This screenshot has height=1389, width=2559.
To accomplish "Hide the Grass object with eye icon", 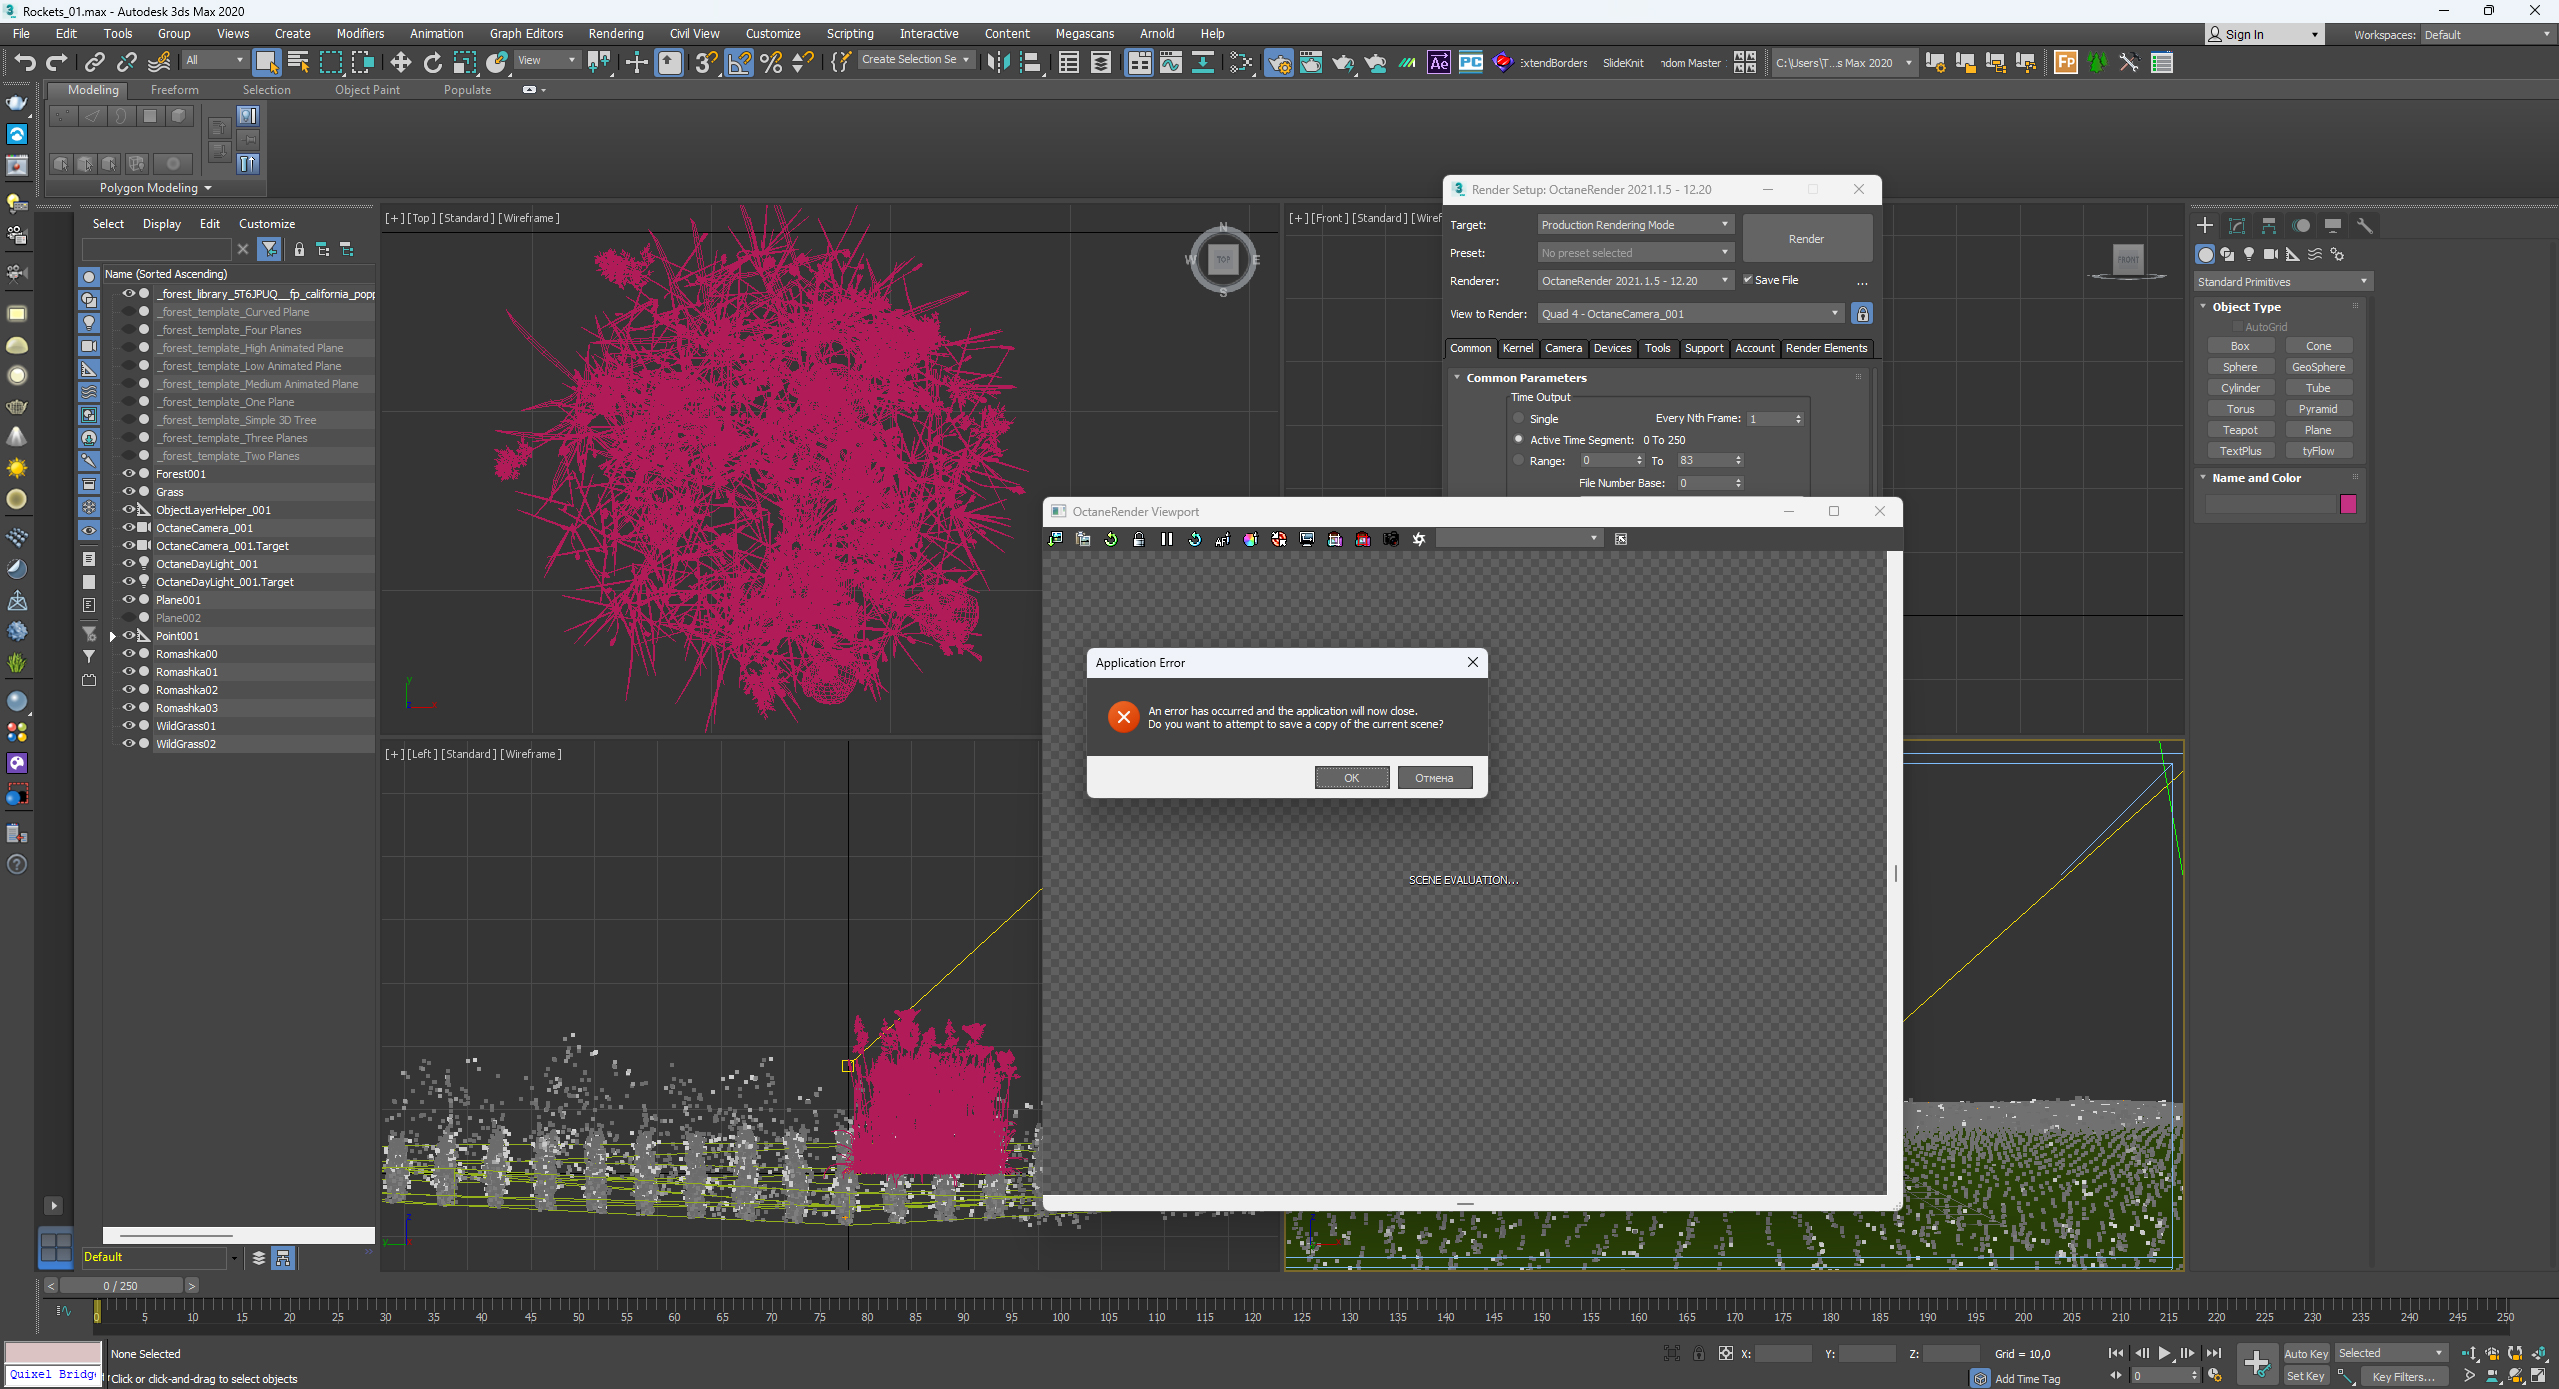I will (128, 491).
